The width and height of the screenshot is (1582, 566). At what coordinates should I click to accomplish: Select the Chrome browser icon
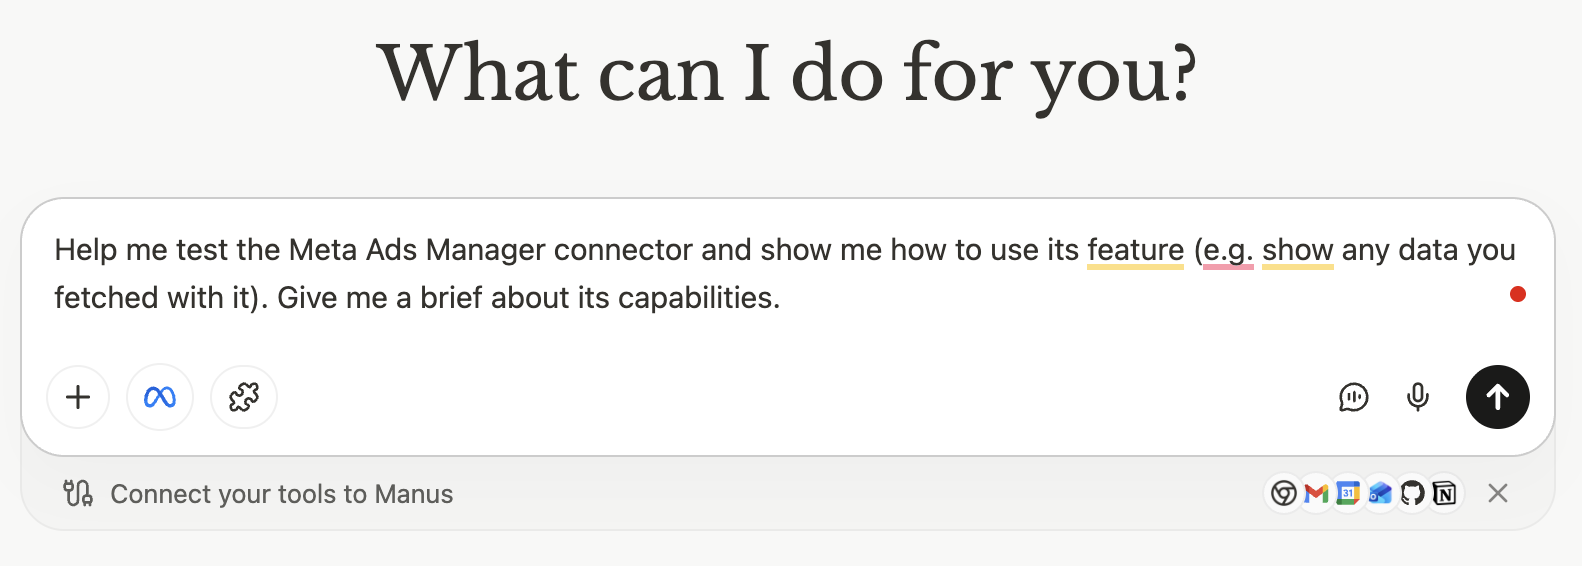click(x=1284, y=493)
